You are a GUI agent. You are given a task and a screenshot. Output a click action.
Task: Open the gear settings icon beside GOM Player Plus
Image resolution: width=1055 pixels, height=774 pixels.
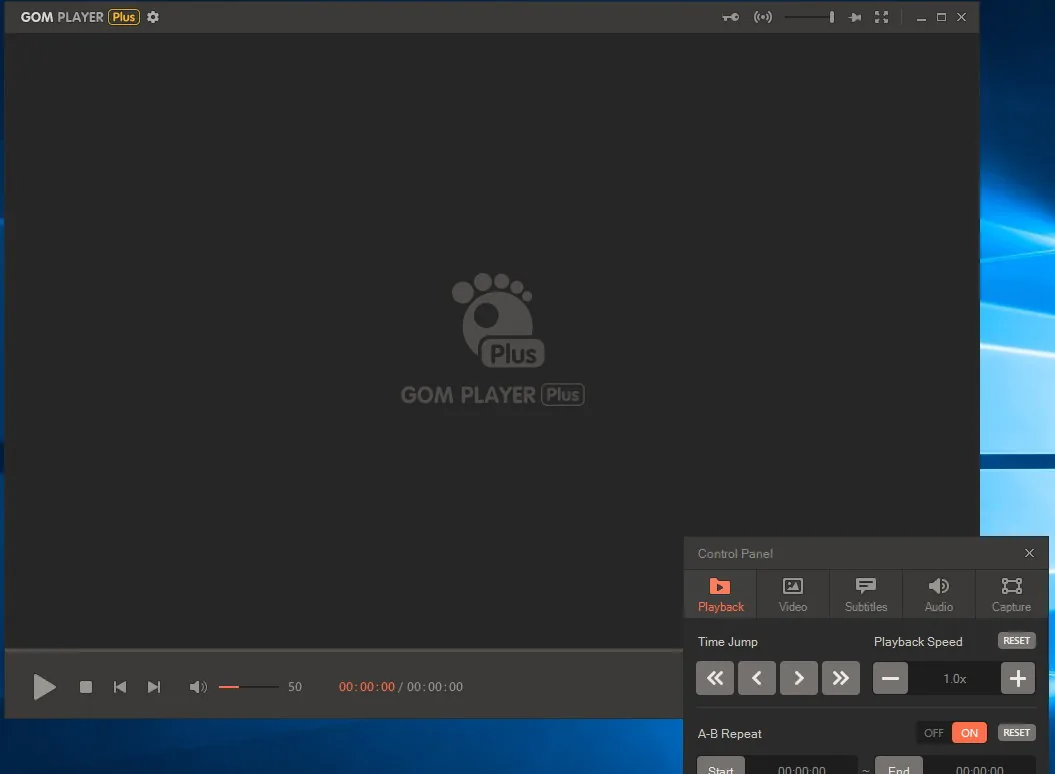click(153, 17)
